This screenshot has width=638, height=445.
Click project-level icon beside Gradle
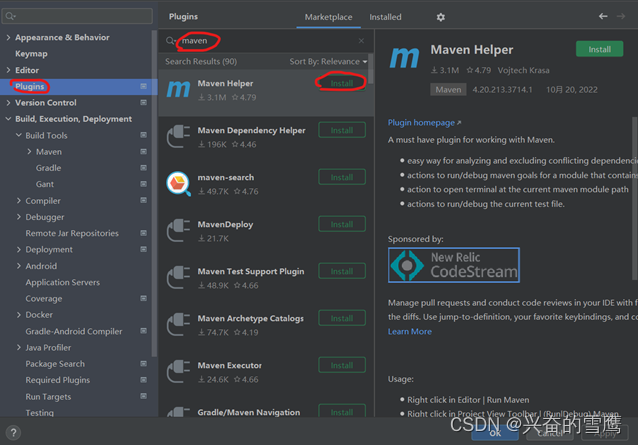coord(144,168)
